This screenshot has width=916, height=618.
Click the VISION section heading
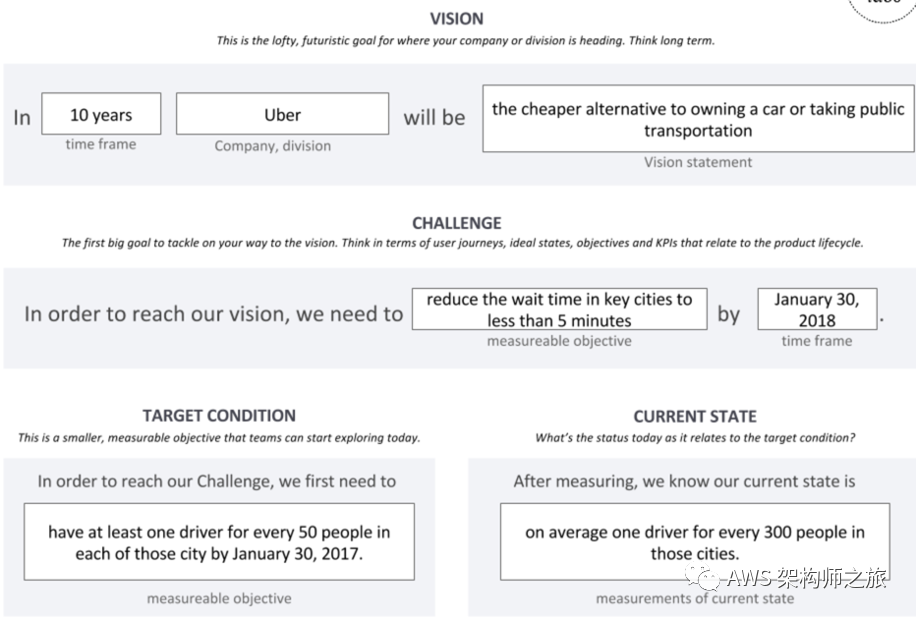pos(456,19)
